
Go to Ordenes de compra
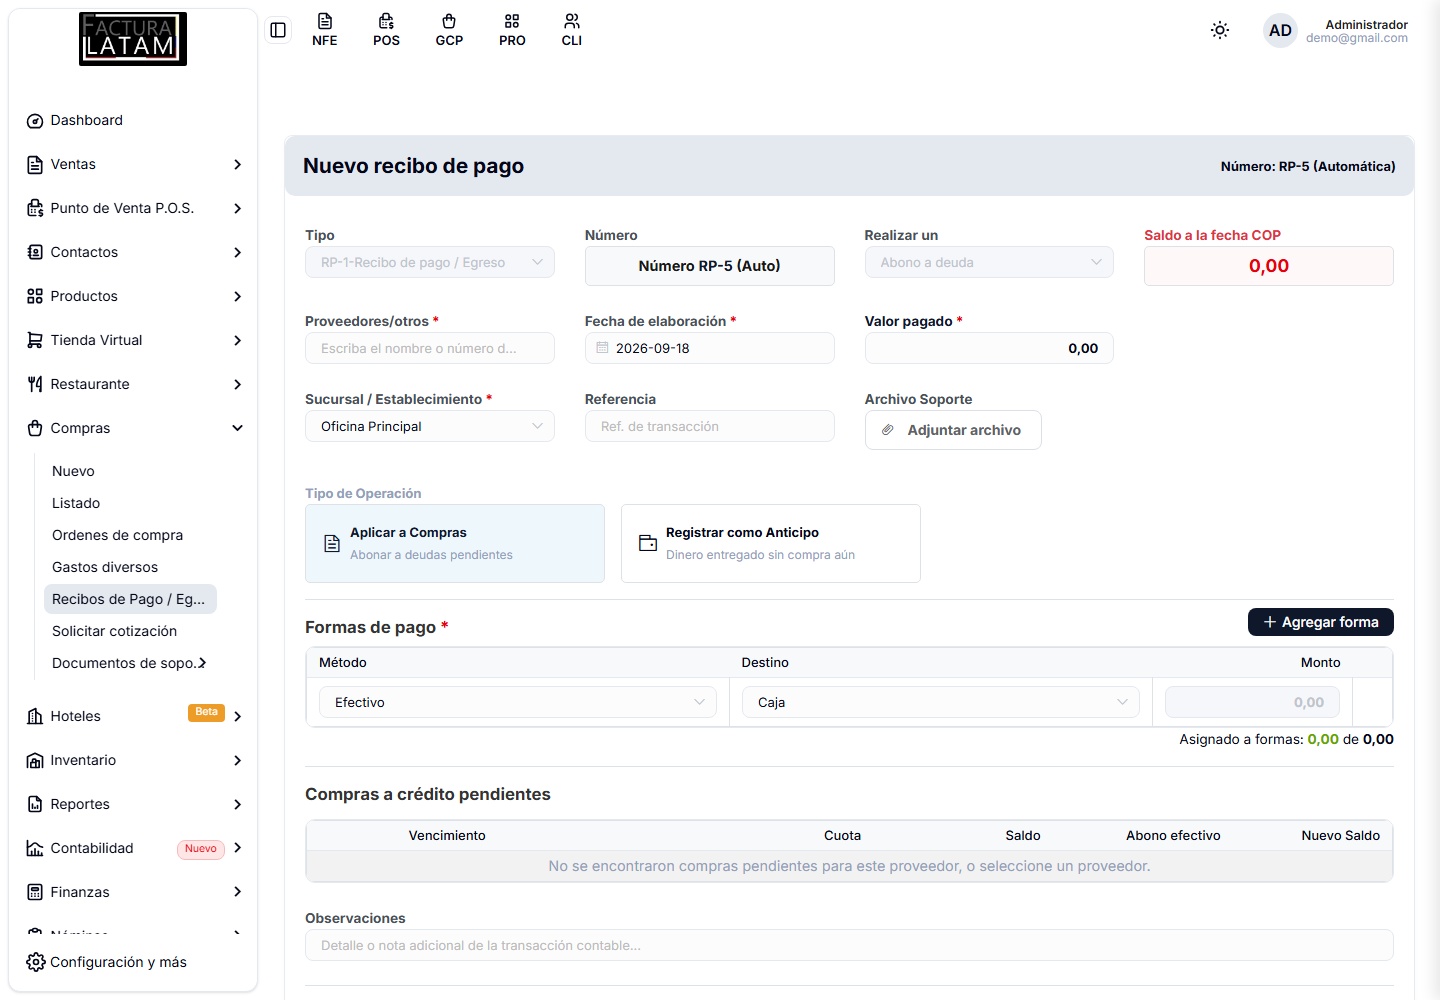(117, 535)
